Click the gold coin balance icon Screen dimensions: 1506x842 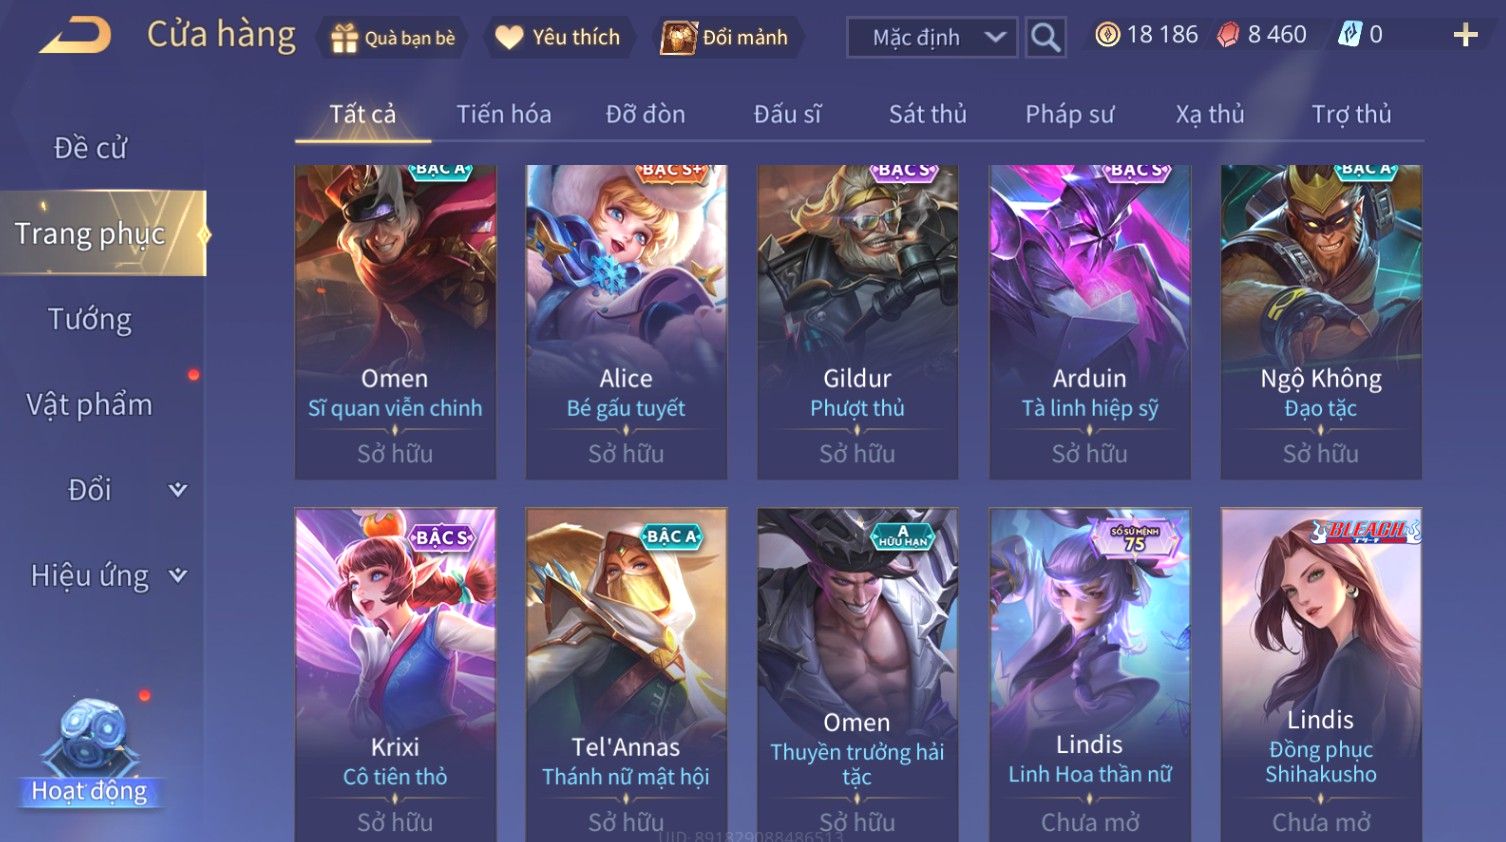[1107, 35]
